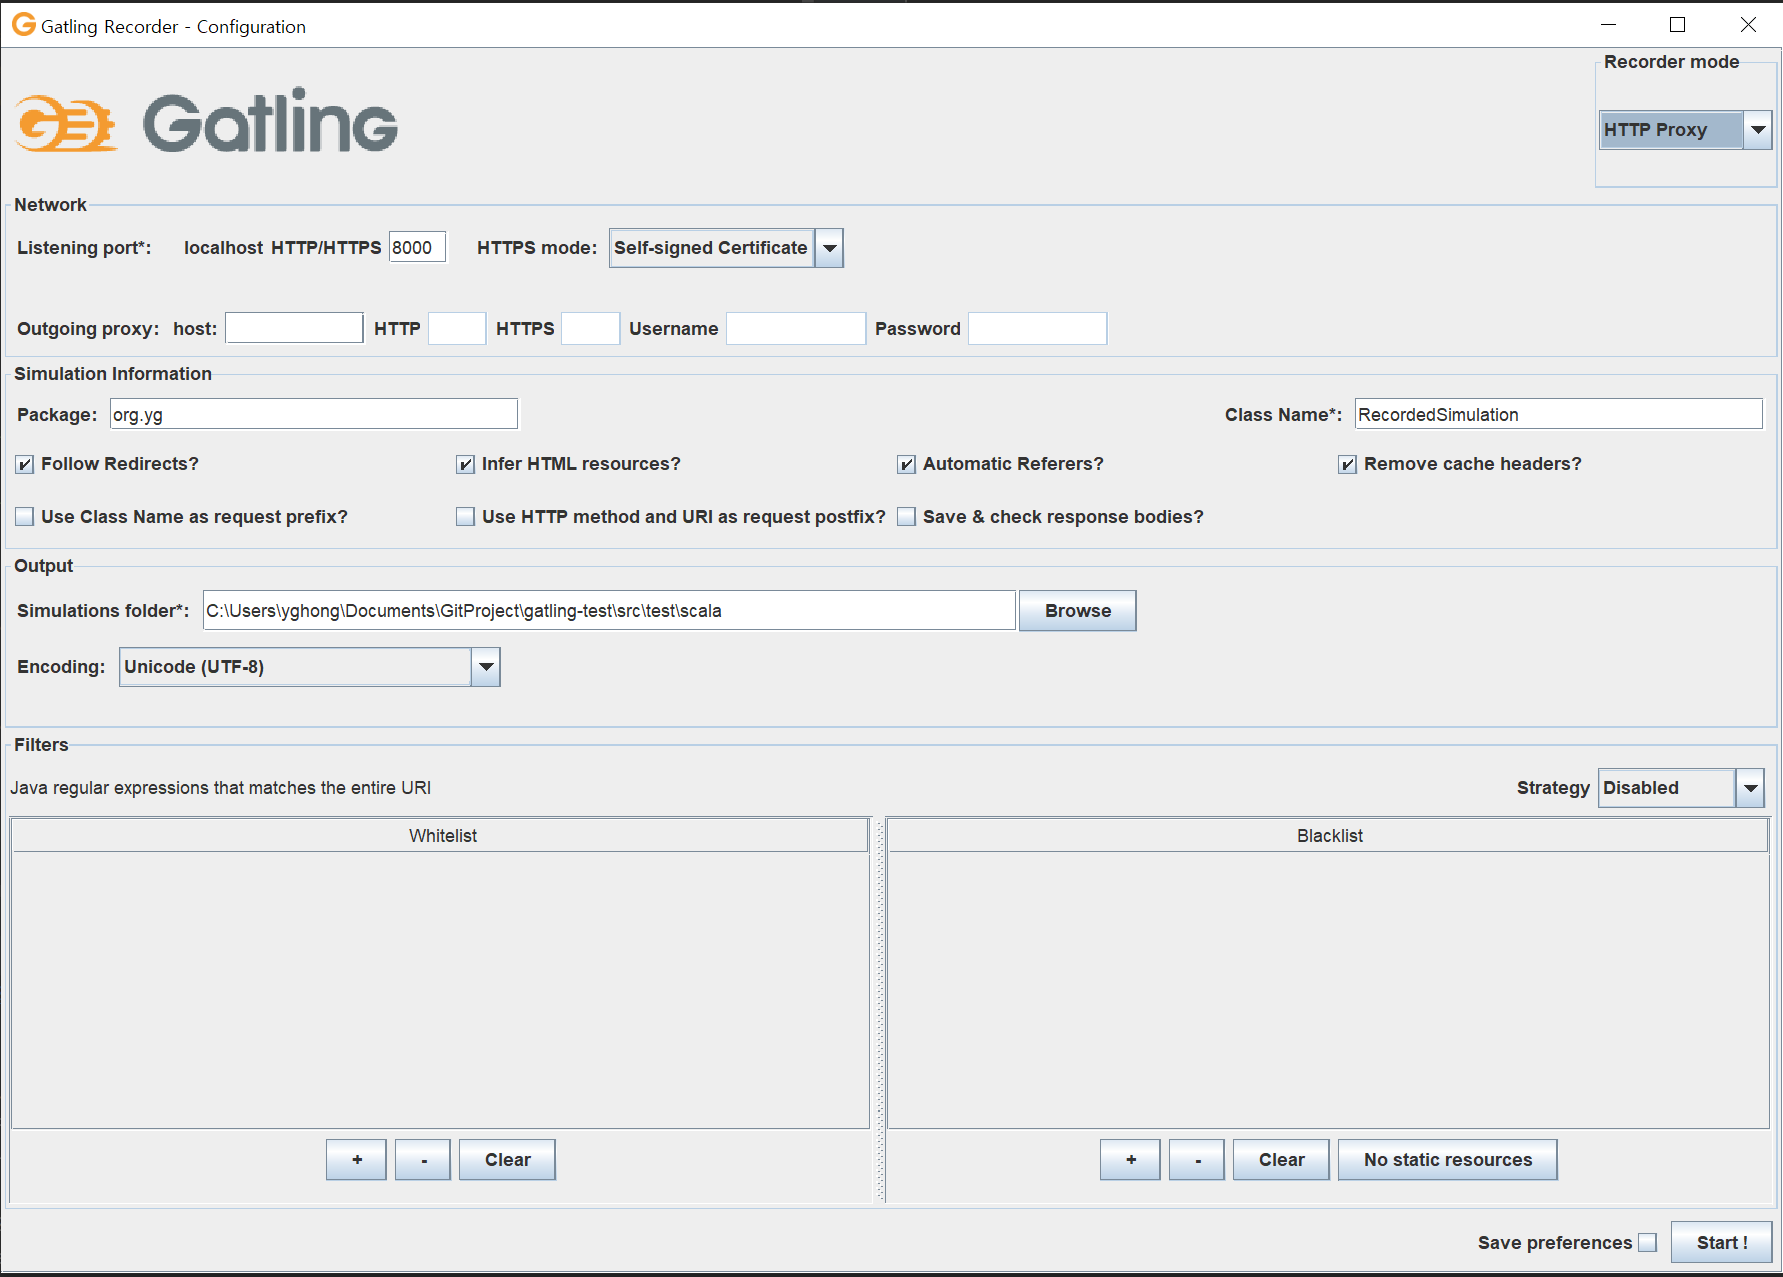Clear the Blacklist entries
The height and width of the screenshot is (1277, 1783).
pyautogui.click(x=1282, y=1160)
